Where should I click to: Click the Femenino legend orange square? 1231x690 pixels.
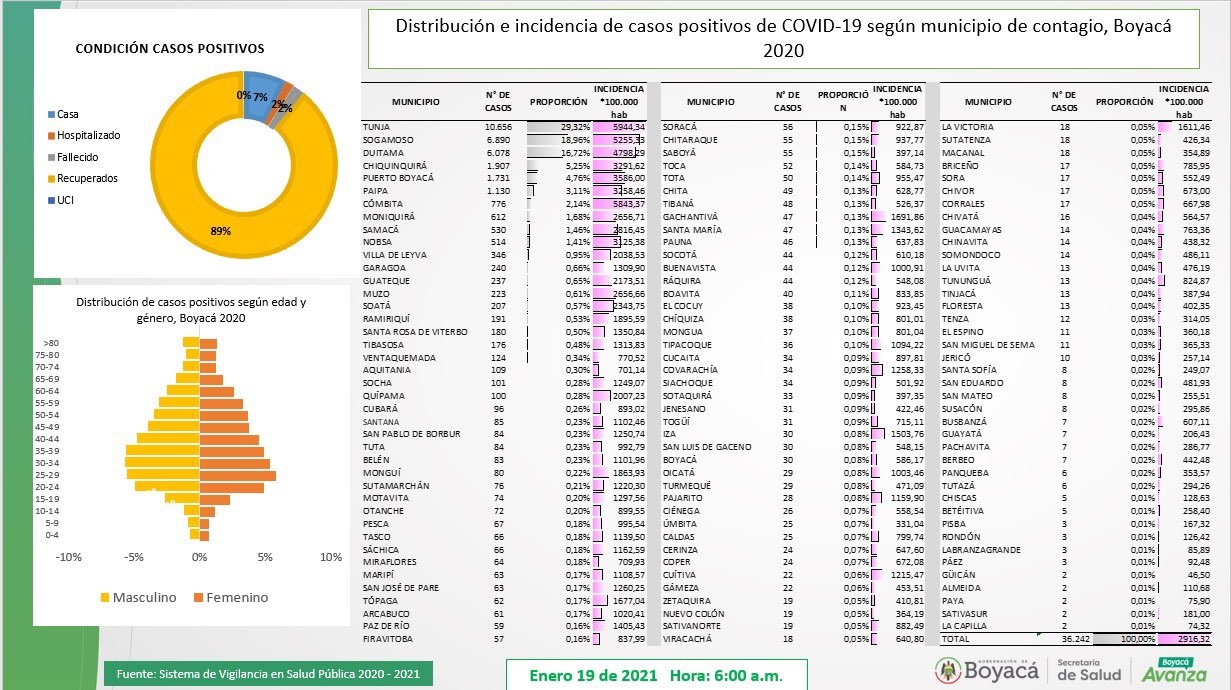[x=198, y=597]
